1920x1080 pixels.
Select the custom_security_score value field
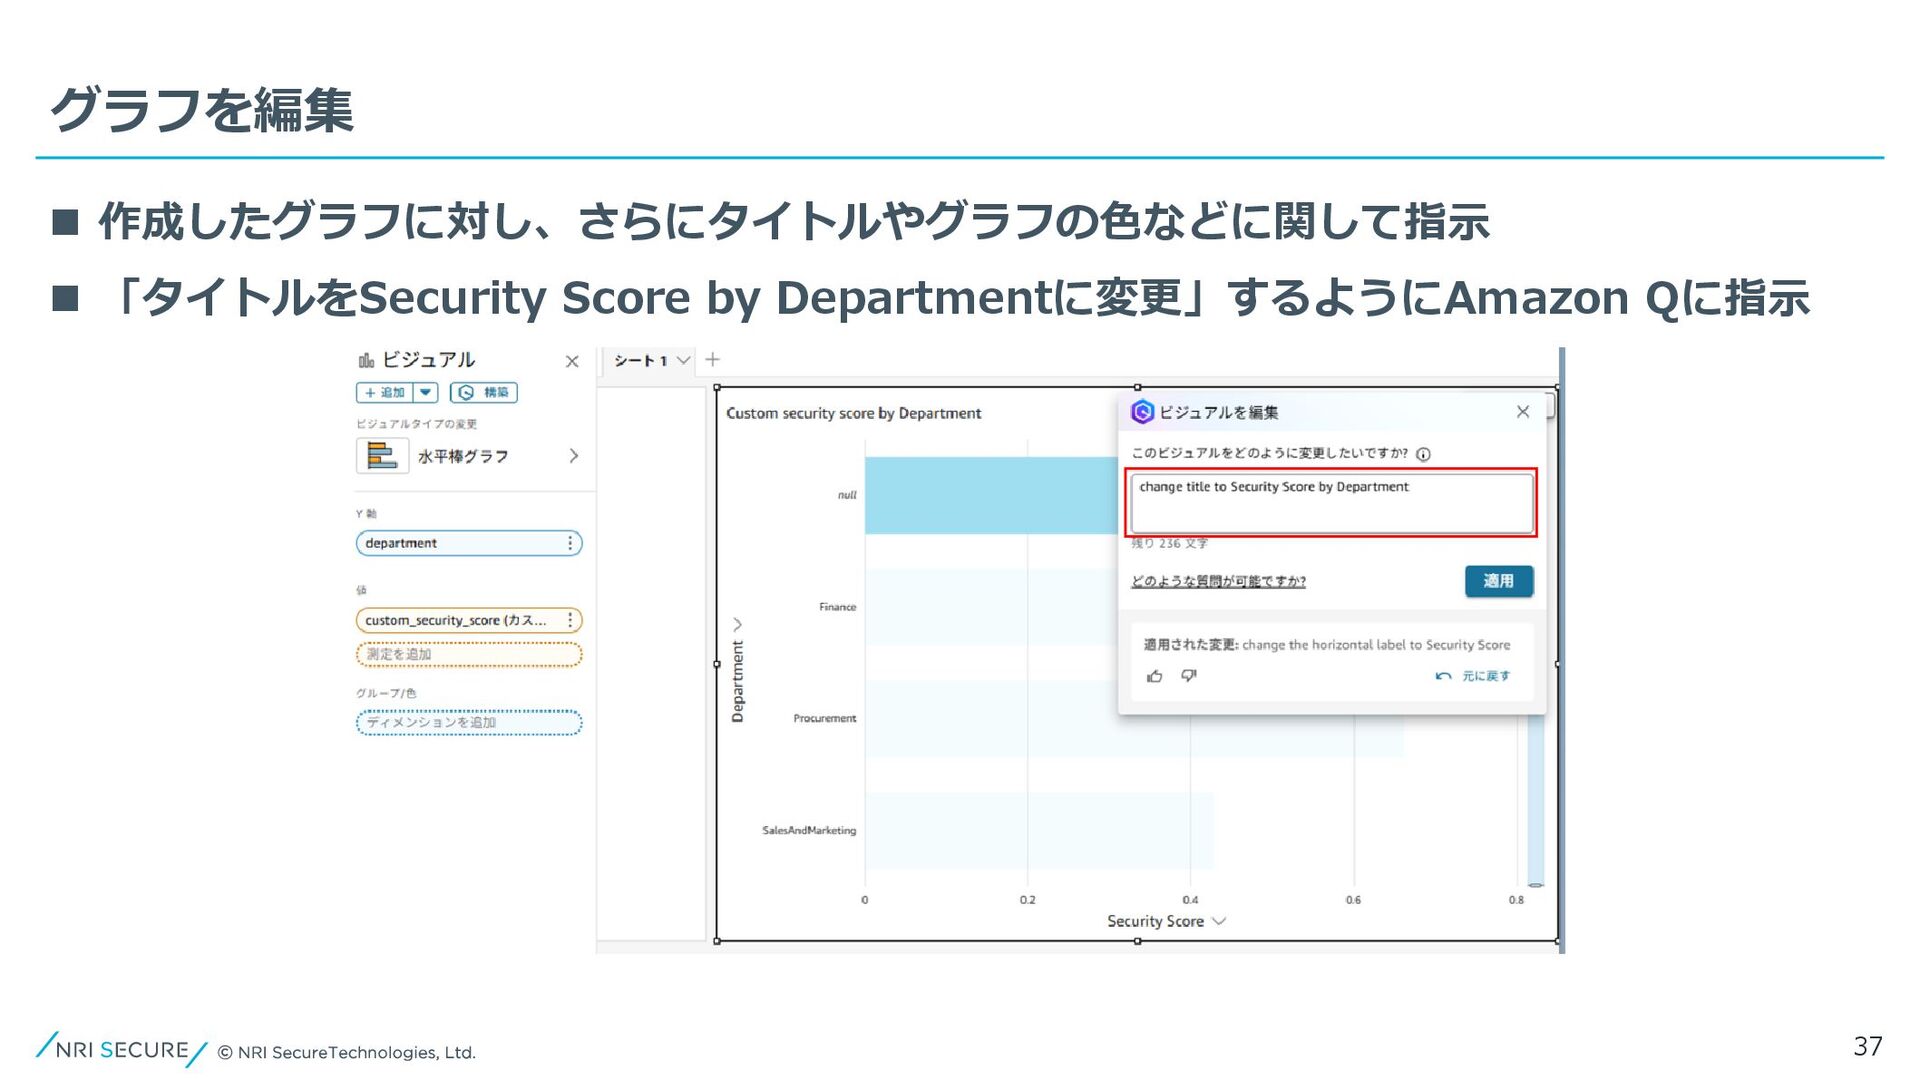469,620
